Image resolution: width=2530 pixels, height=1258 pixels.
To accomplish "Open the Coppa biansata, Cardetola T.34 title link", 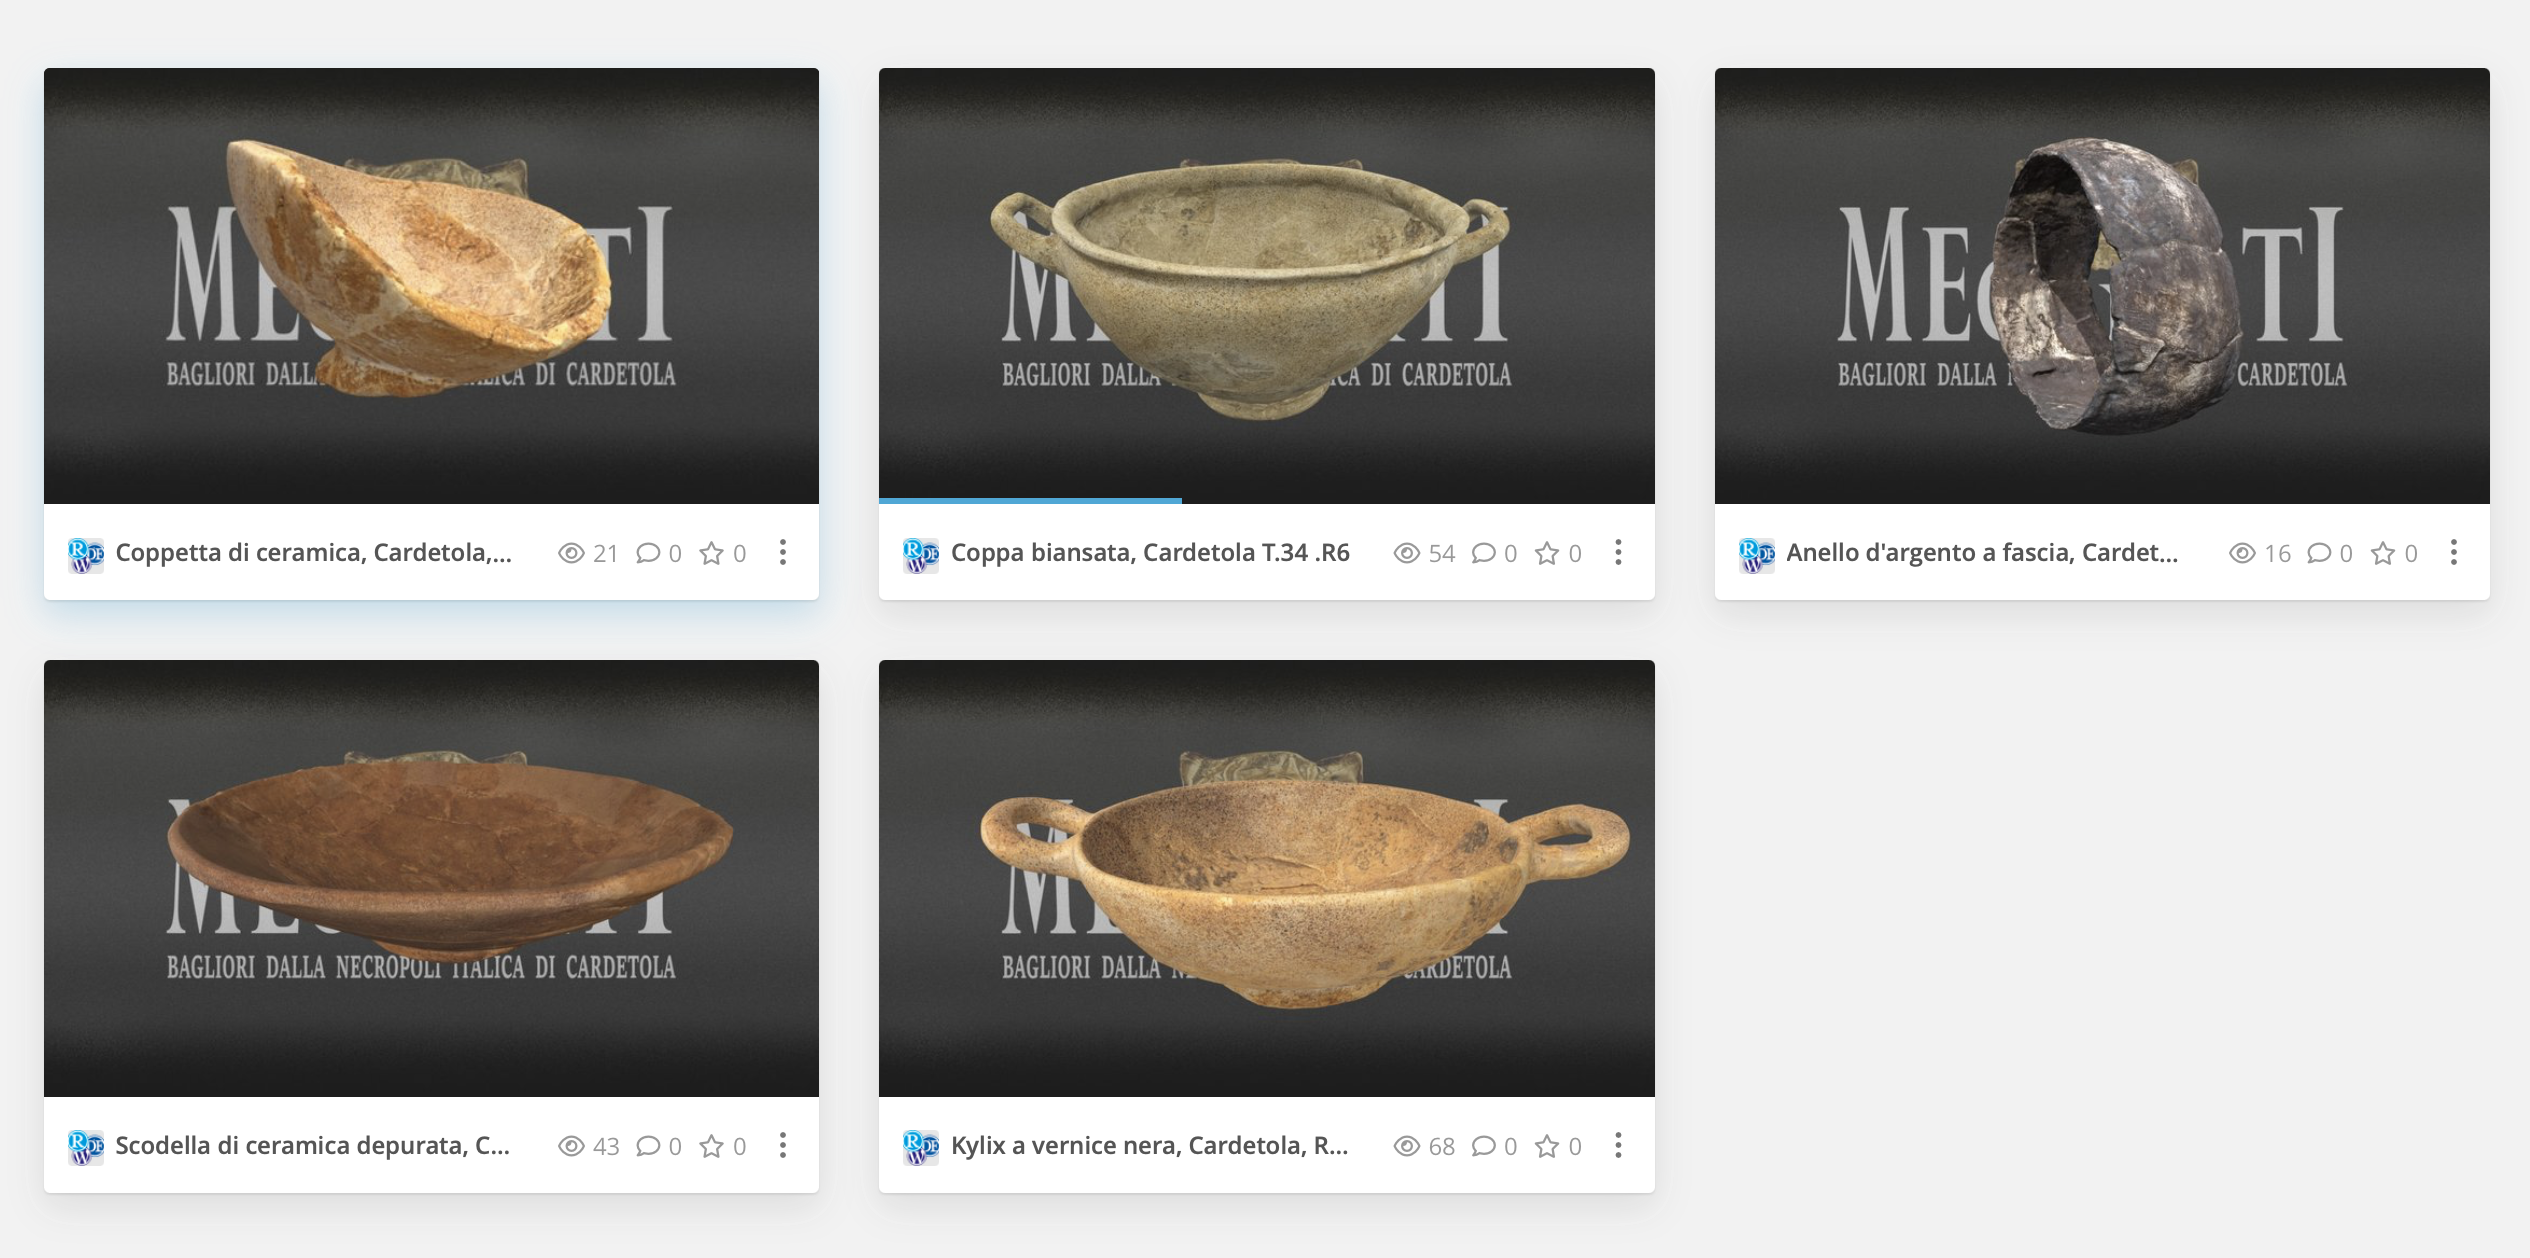I will [1150, 553].
